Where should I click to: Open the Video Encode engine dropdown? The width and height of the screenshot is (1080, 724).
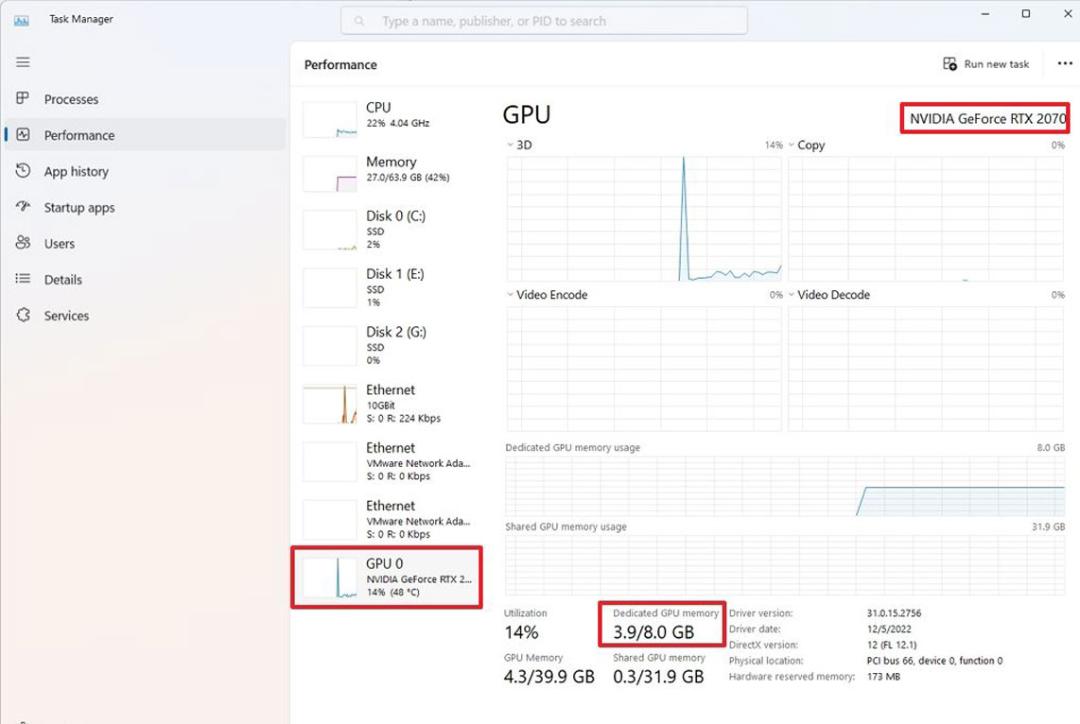tap(510, 294)
